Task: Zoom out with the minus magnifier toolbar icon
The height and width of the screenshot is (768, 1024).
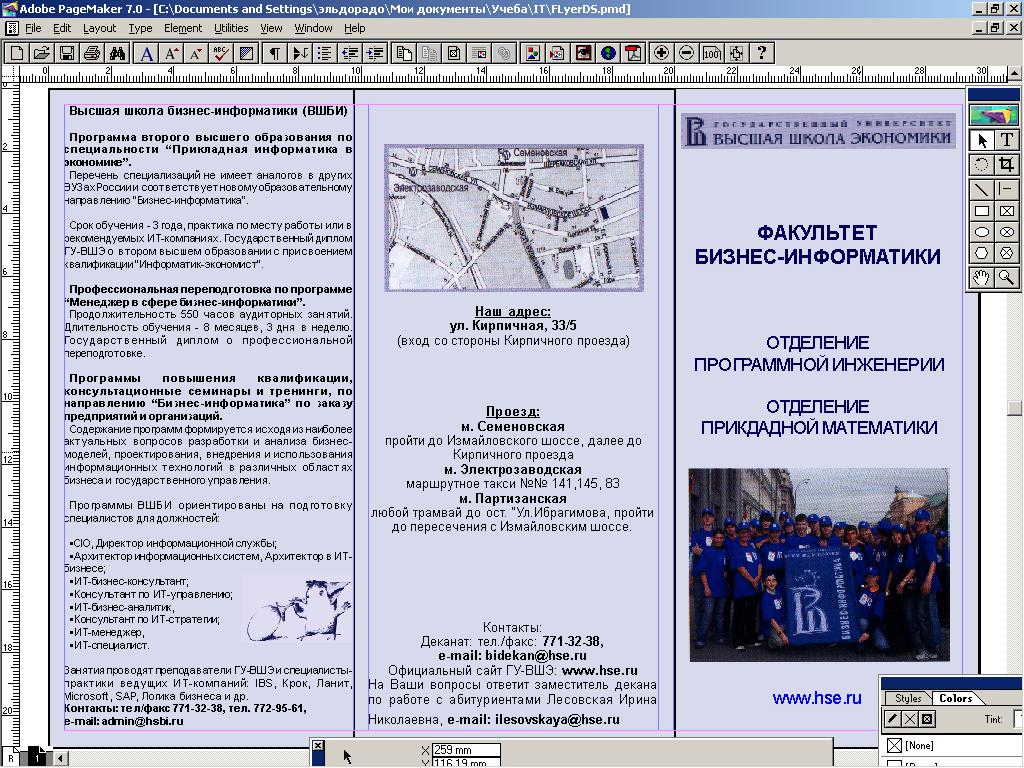Action: (686, 53)
